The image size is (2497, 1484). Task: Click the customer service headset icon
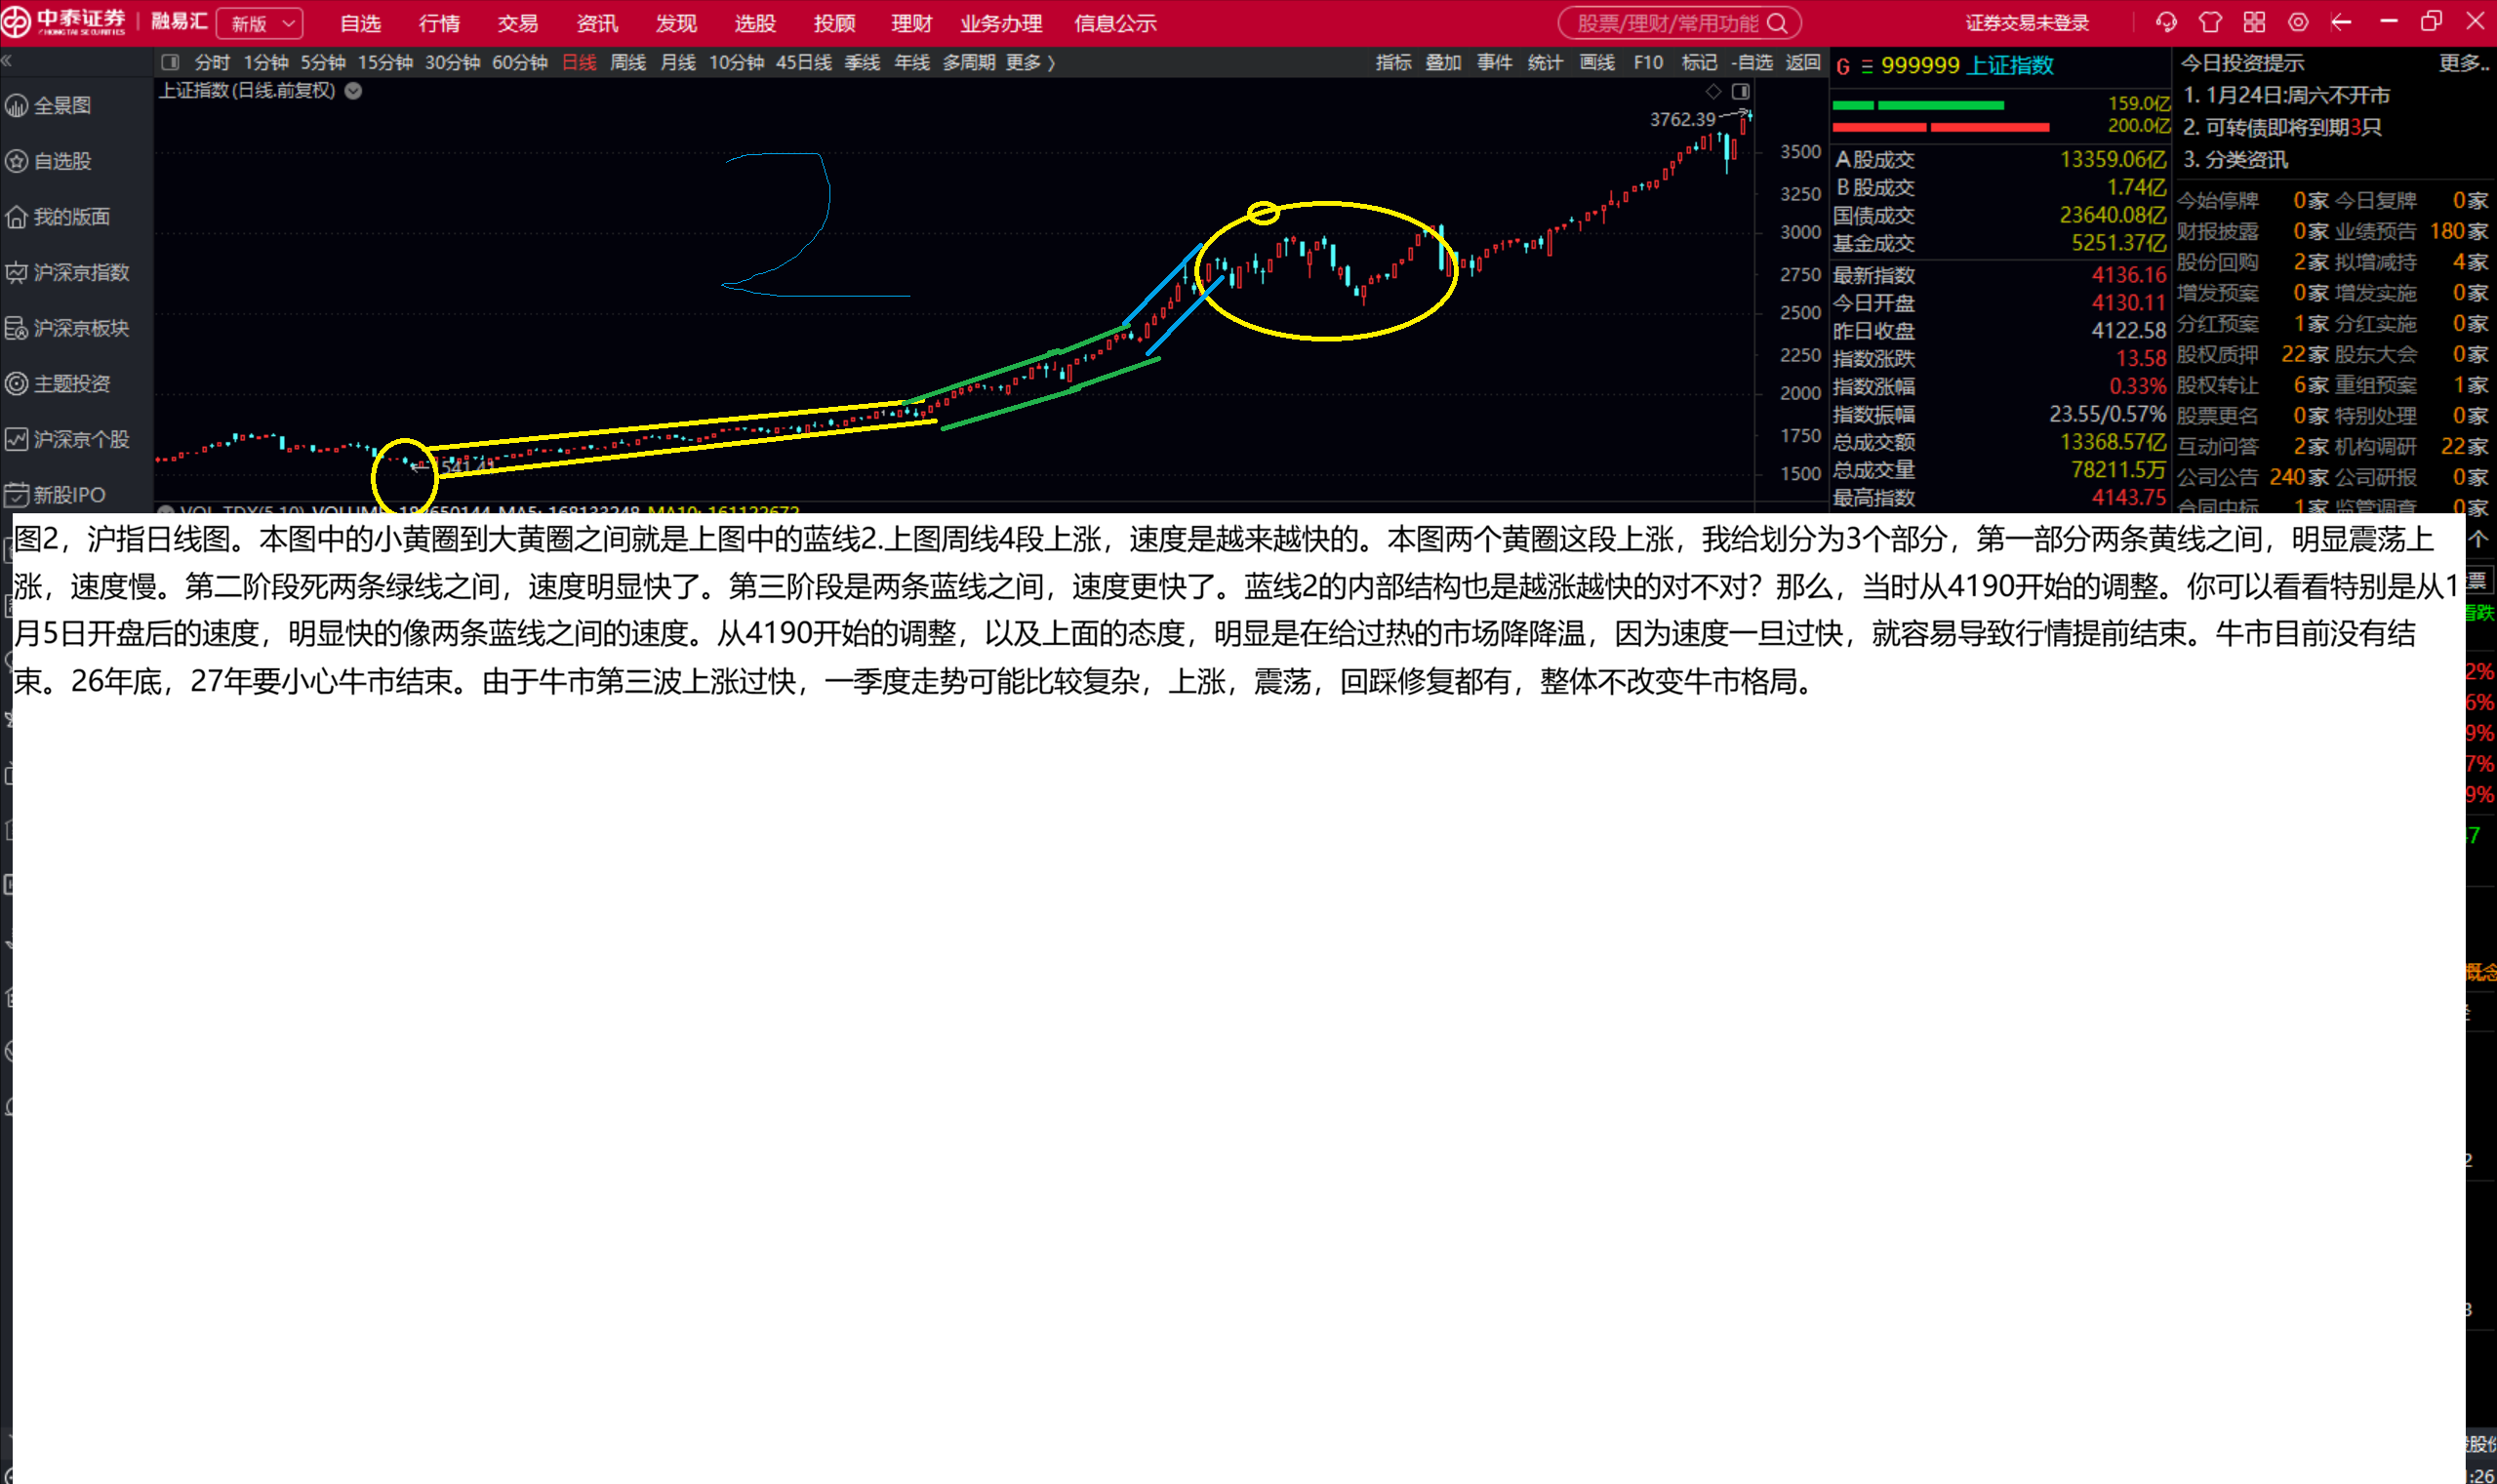pyautogui.click(x=2166, y=22)
